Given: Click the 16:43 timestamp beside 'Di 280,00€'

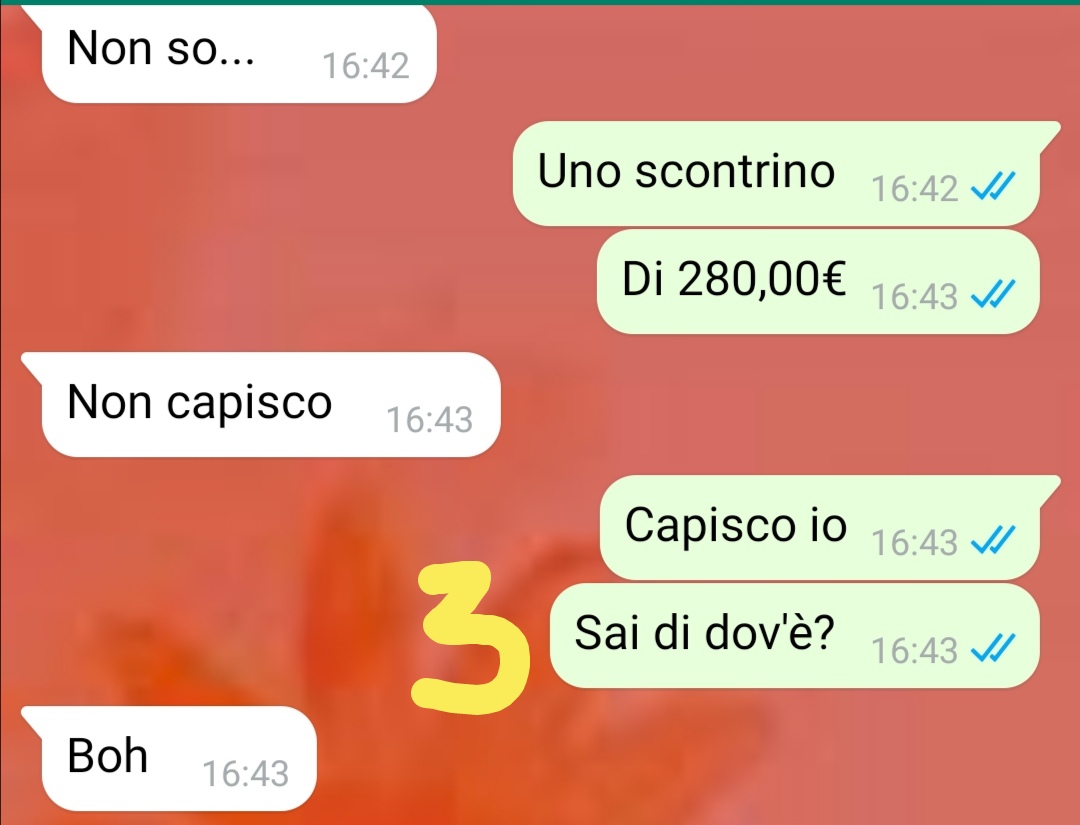Looking at the screenshot, I should point(915,297).
